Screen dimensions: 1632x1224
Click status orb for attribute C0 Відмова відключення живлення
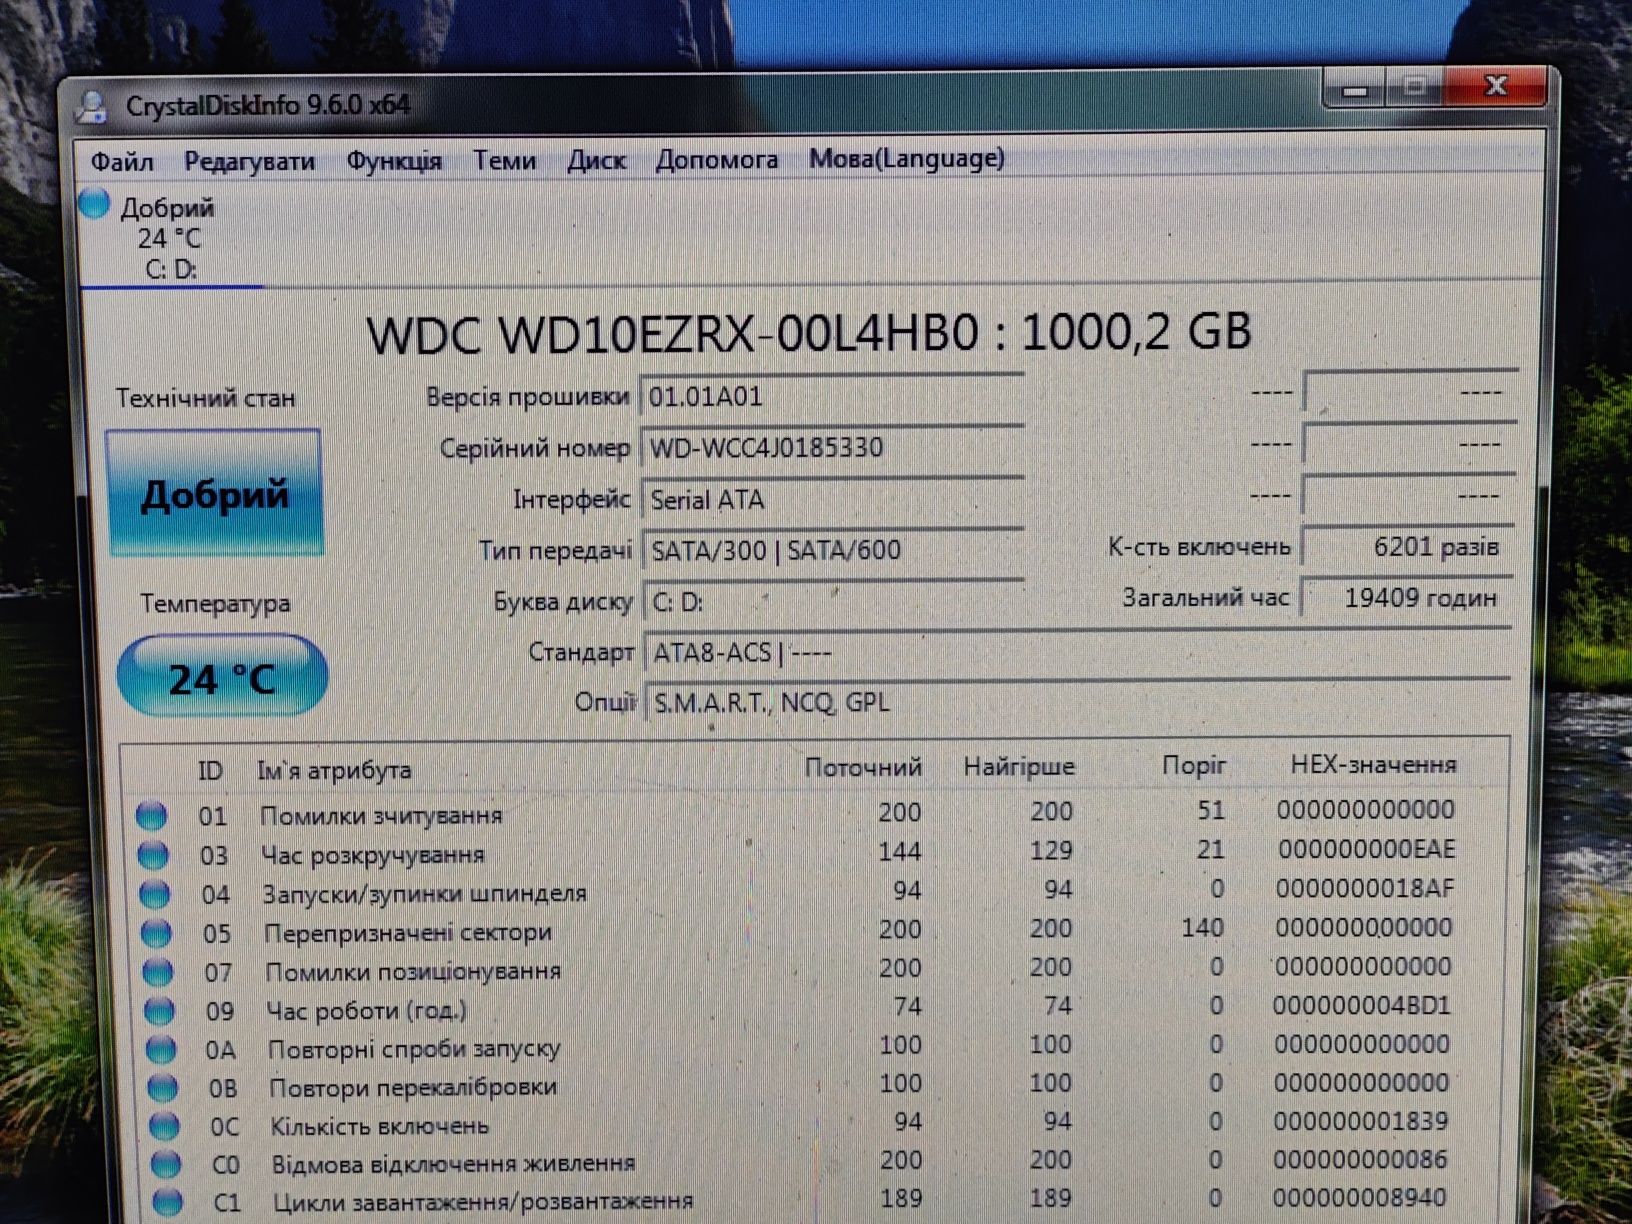point(165,1164)
